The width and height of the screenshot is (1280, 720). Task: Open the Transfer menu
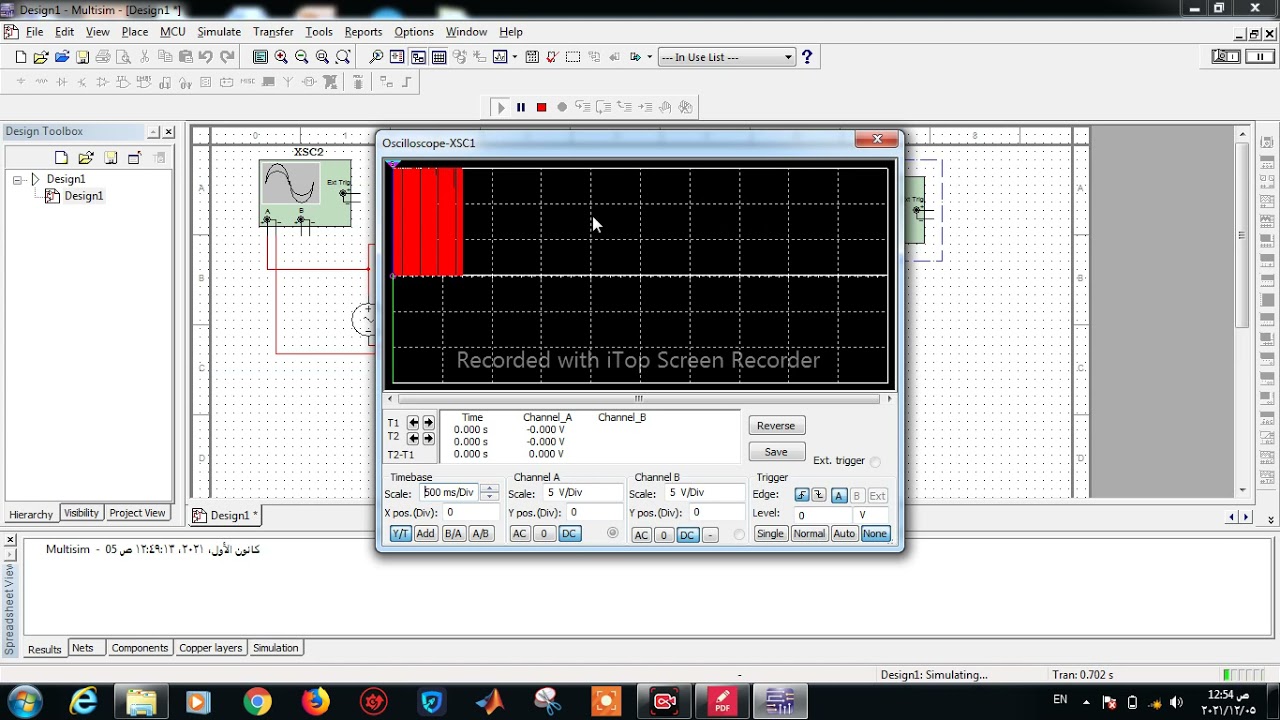click(x=273, y=32)
